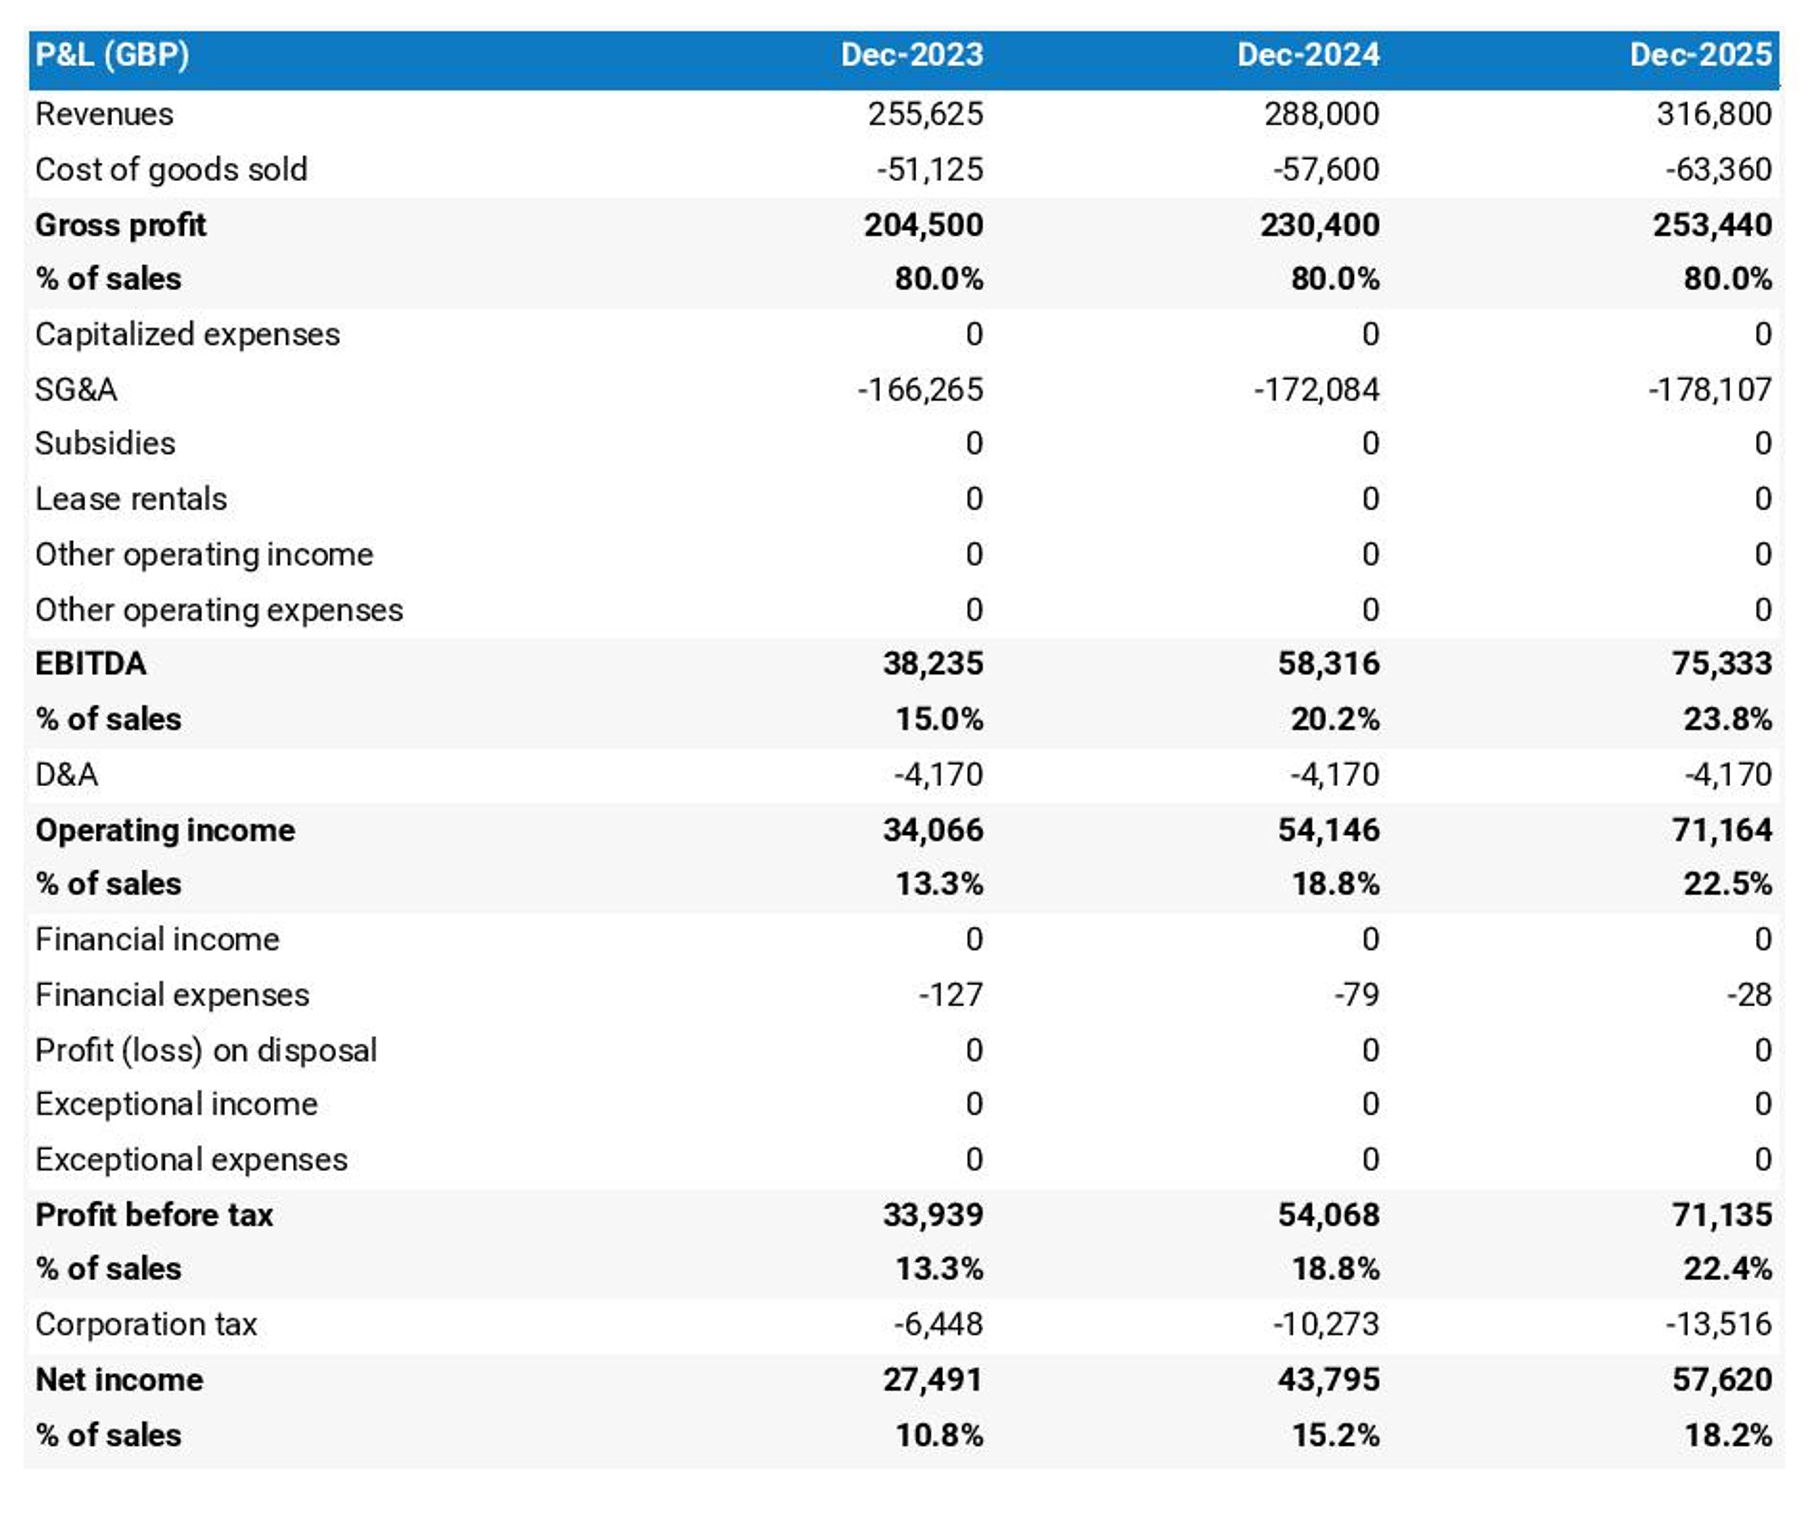Select net margin 18.2% cell
Viewport: 1800px width, 1517px height.
coord(1727,1435)
